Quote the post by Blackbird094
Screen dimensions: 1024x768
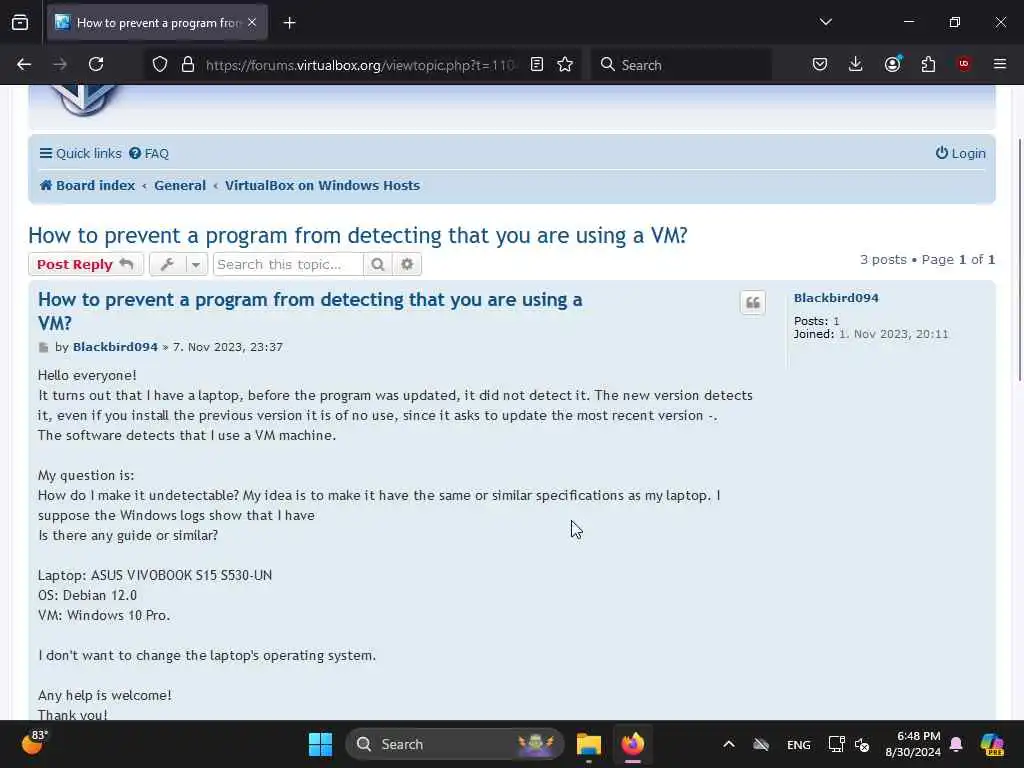click(752, 303)
